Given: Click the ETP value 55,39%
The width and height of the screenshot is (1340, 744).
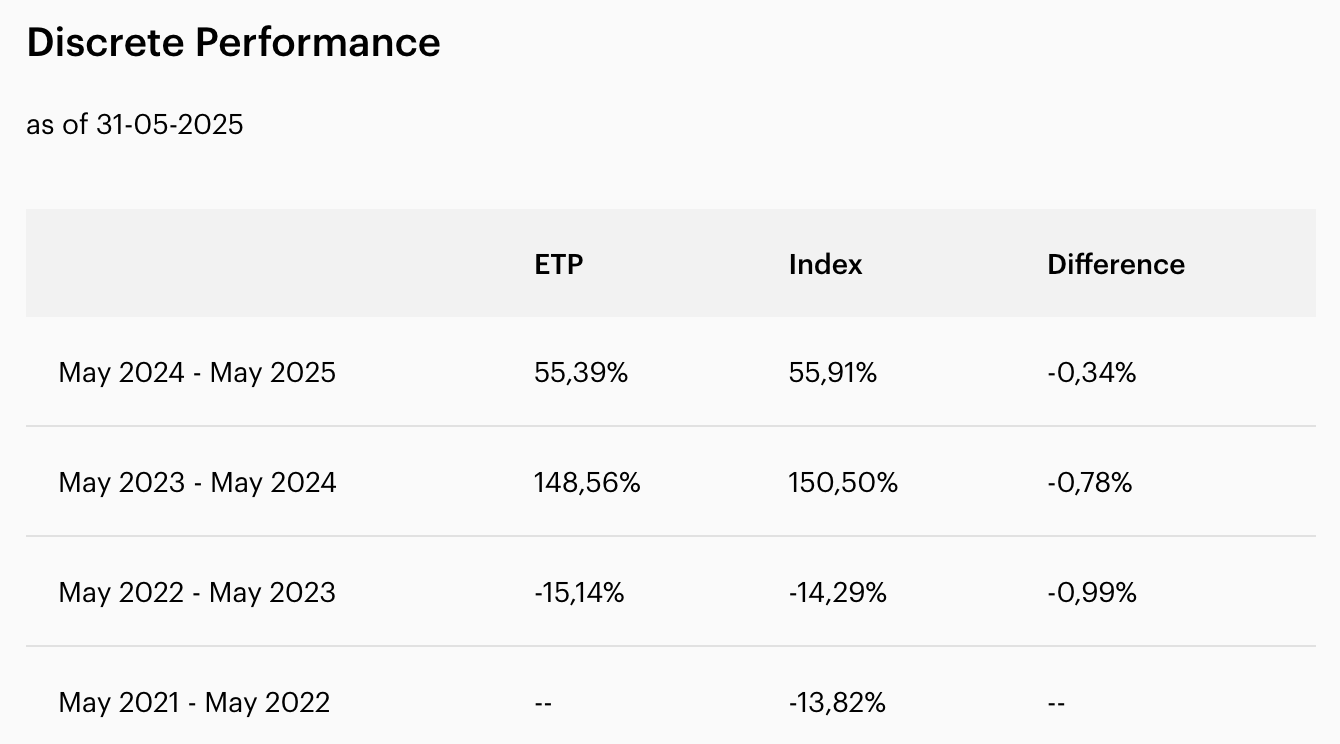Looking at the screenshot, I should [x=581, y=373].
